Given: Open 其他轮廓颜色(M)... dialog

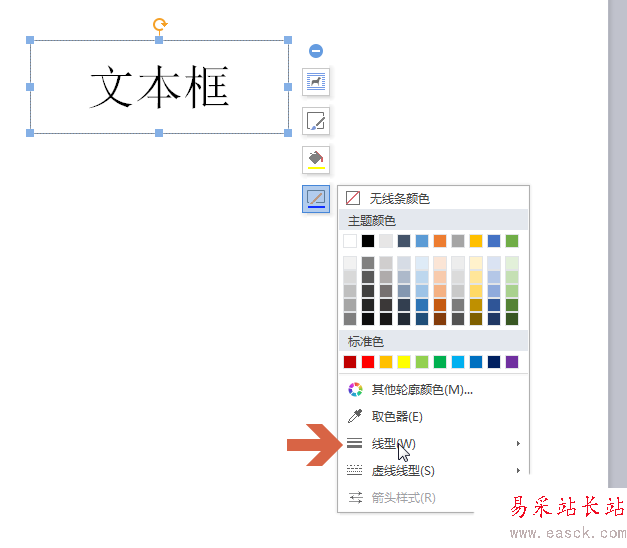Looking at the screenshot, I should (x=433, y=389).
